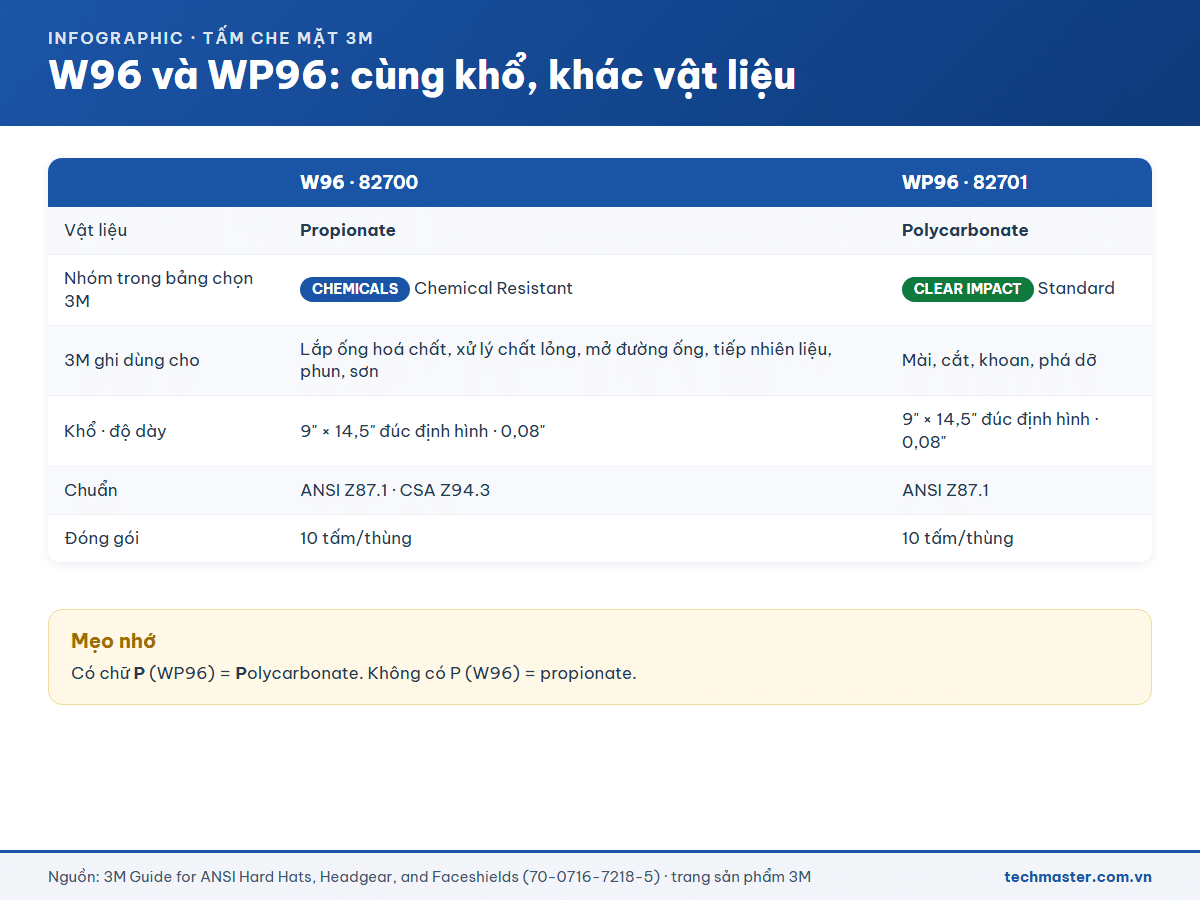This screenshot has height=900, width=1200.
Task: Click "10 tấm/thùng" in the WP96 column
Action: pos(958,538)
